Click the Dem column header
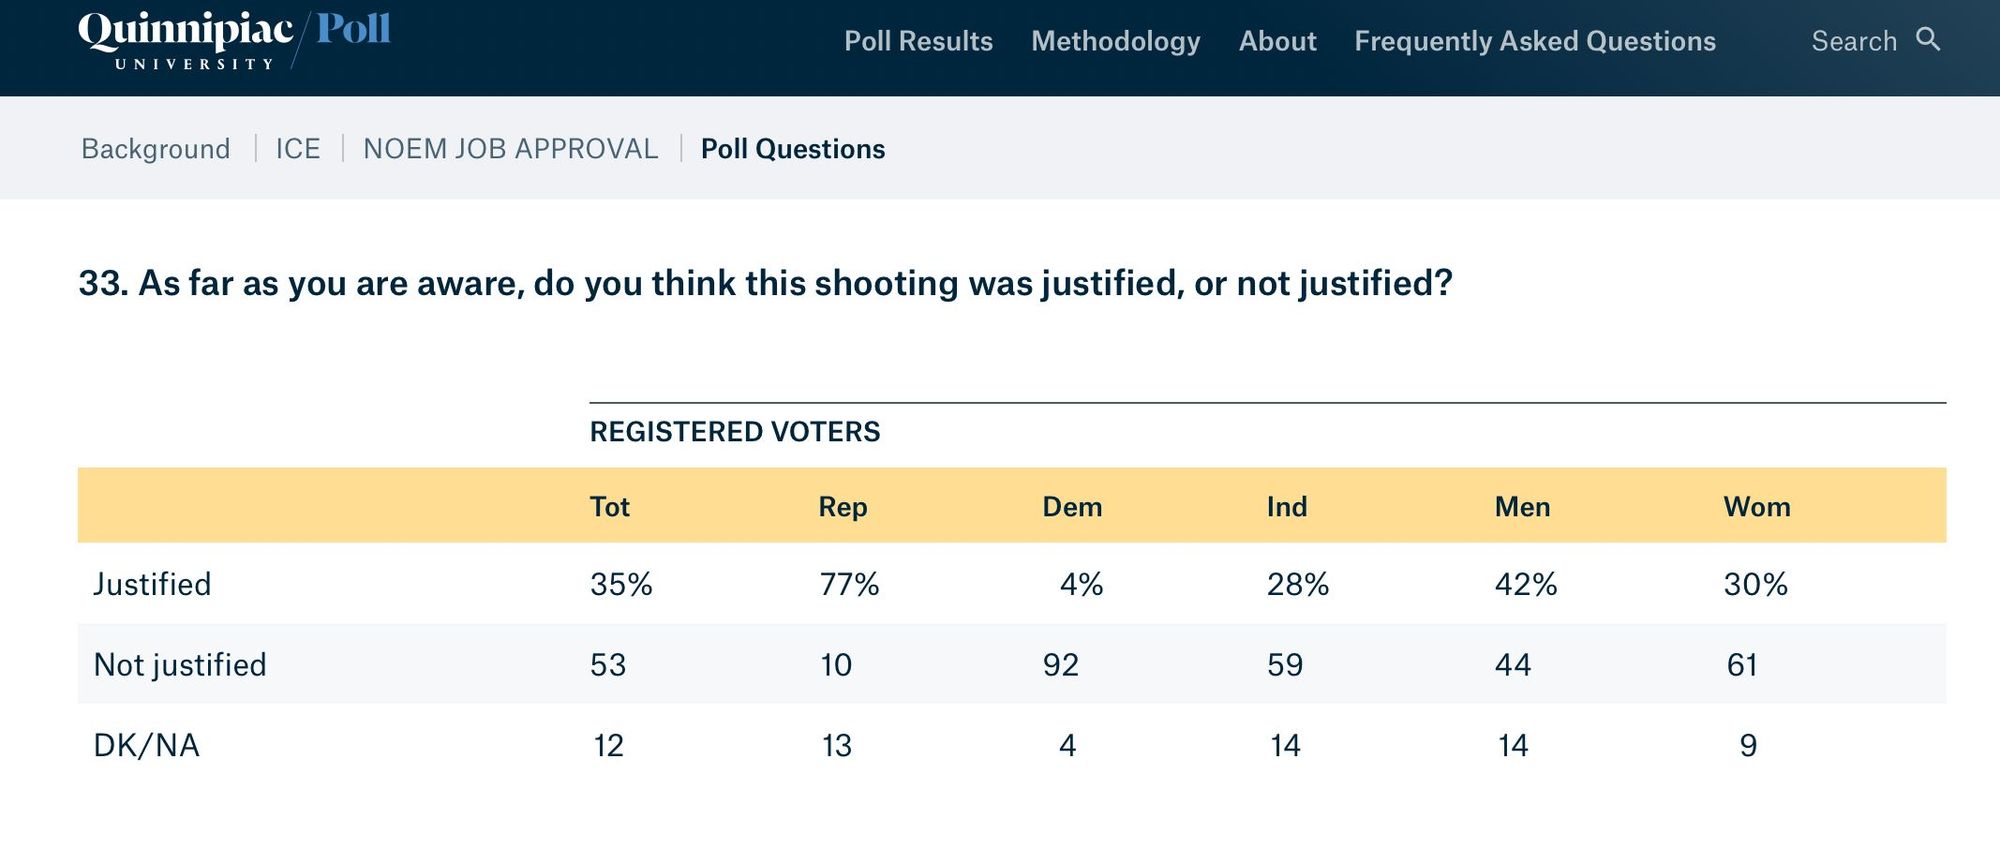The height and width of the screenshot is (847, 2000). pos(1072,507)
